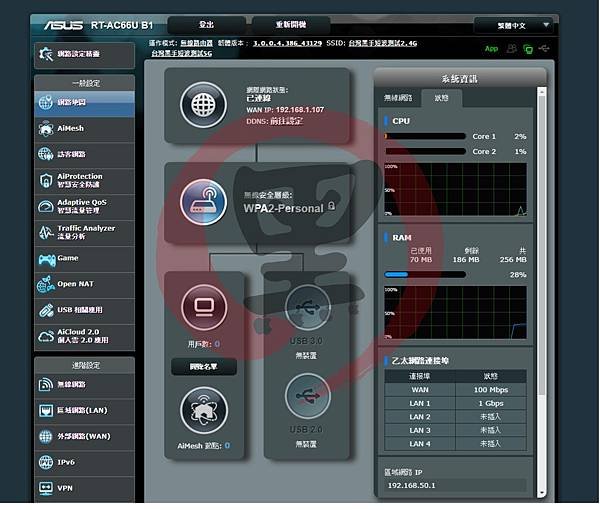600x510 pixels.
Task: Click the wireless router icon in network map
Action: click(203, 202)
